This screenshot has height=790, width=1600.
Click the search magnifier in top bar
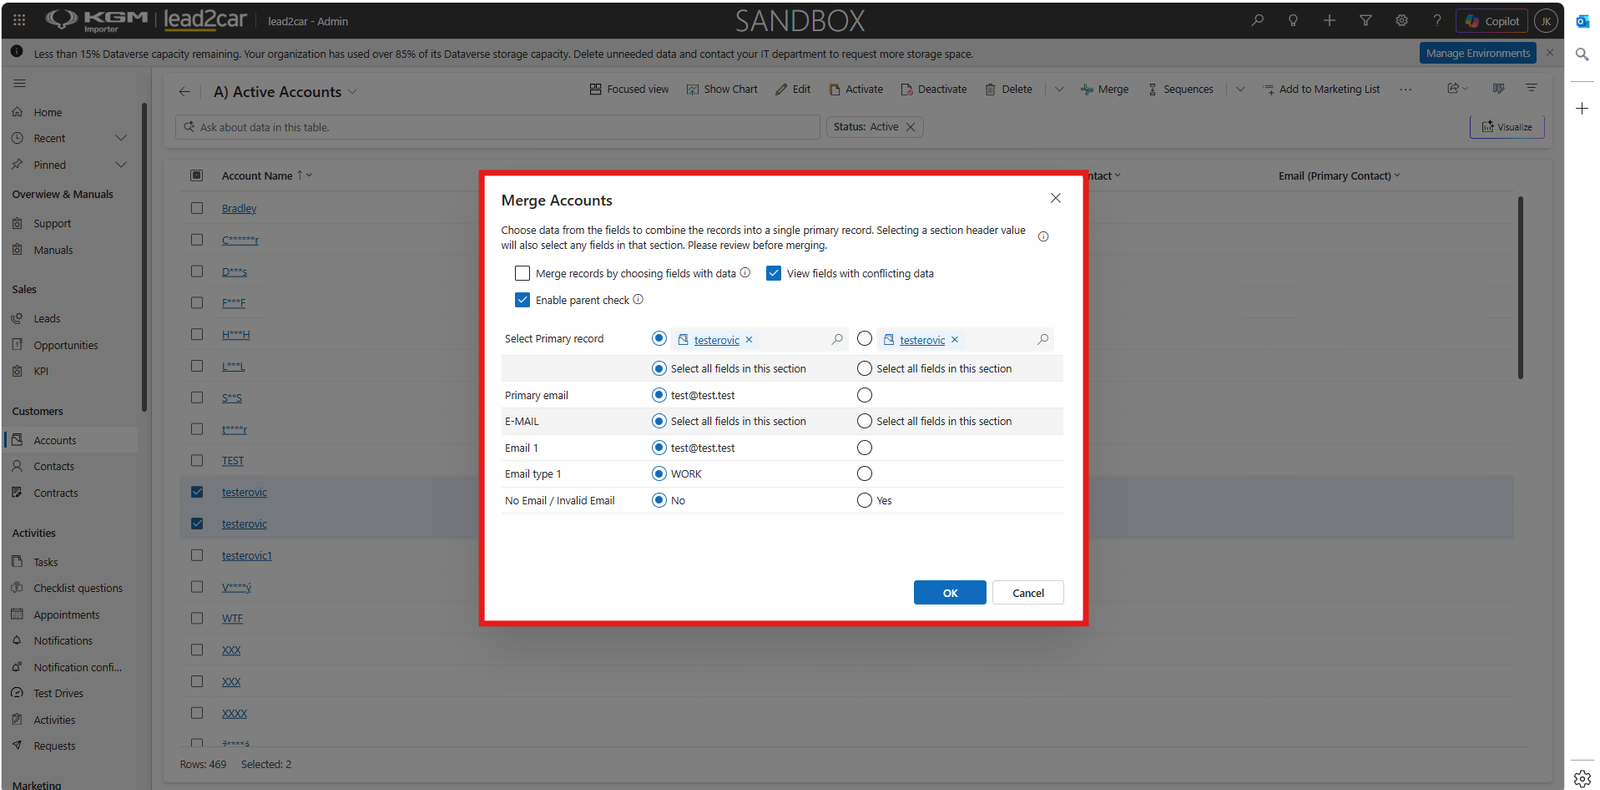[x=1257, y=20]
